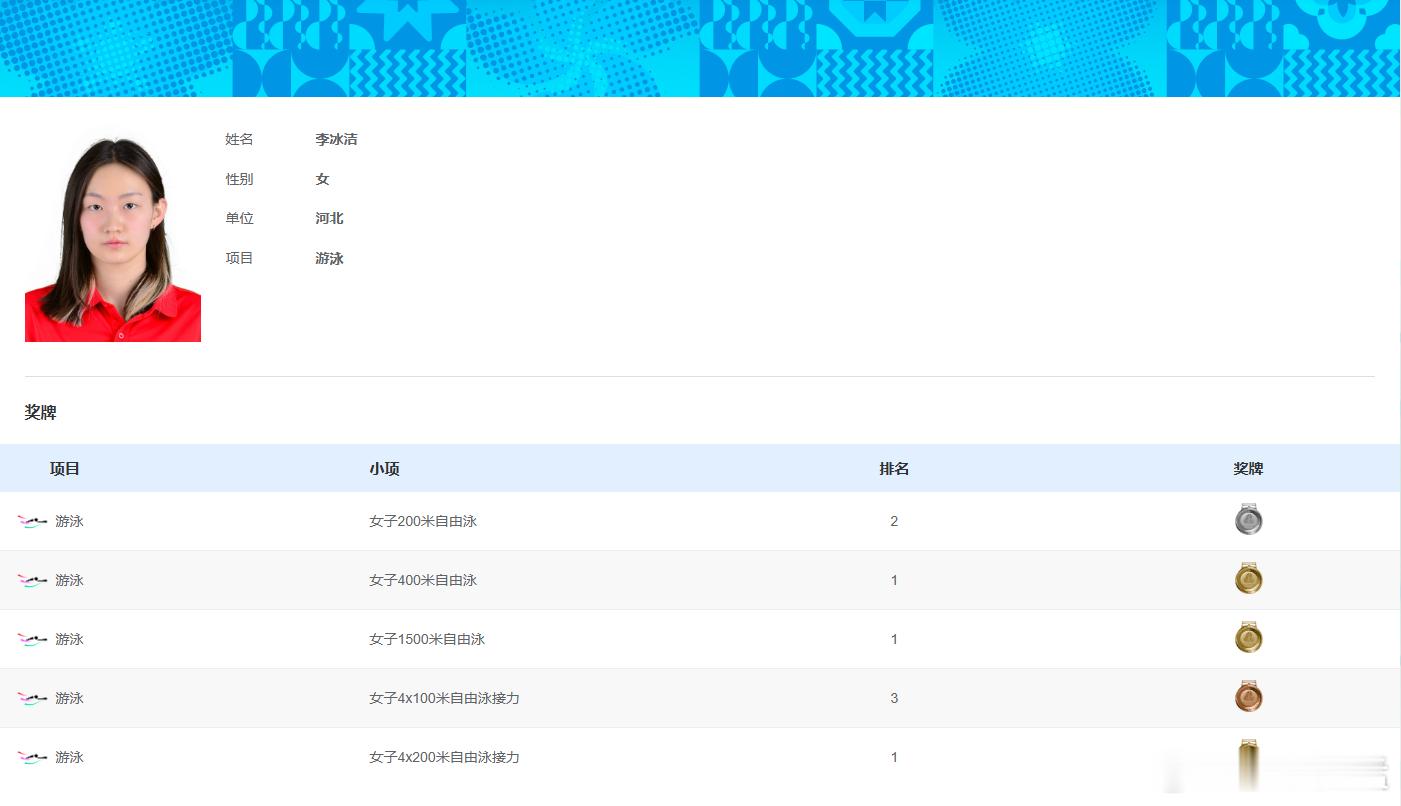1401x806 pixels.
Task: Click 游泳 text in the 女子400米自由泳 row
Action: 69,580
